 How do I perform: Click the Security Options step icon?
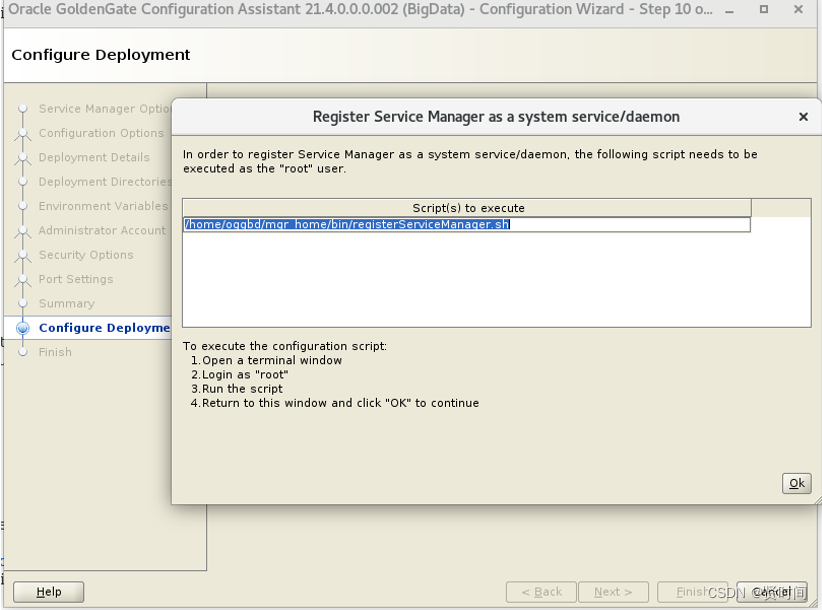(x=23, y=255)
